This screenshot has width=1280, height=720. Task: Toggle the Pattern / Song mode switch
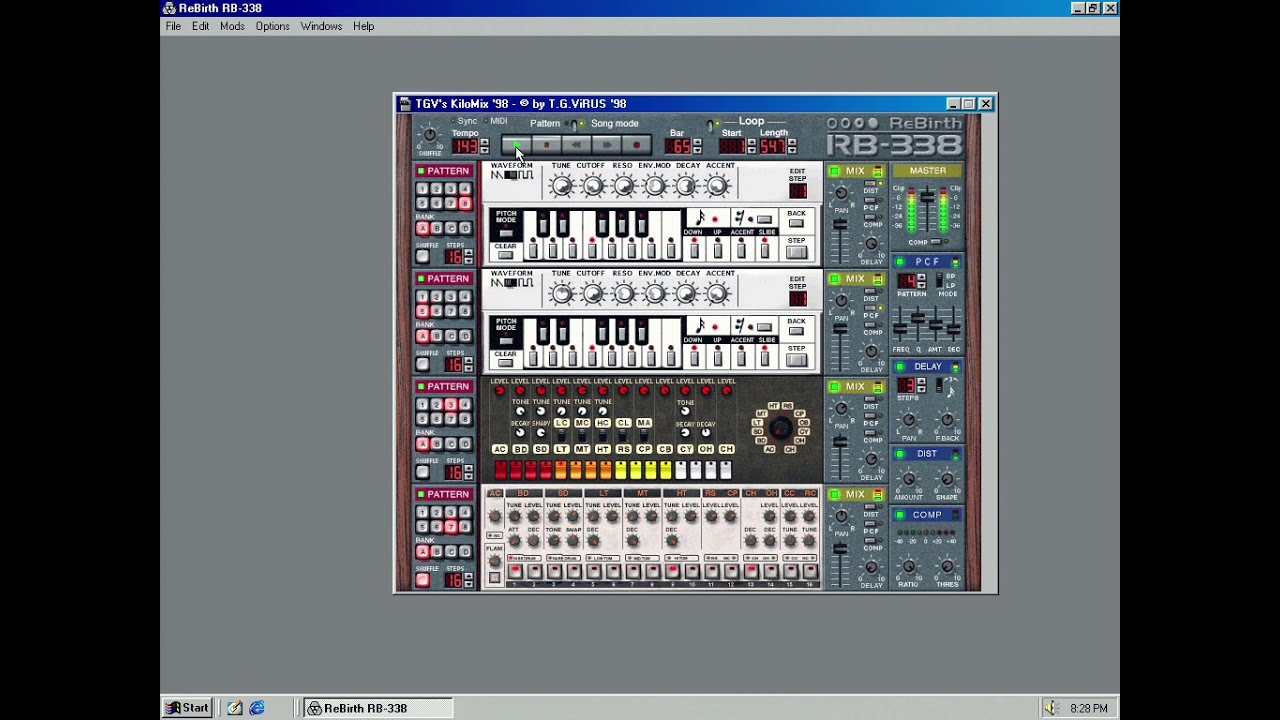tap(575, 124)
